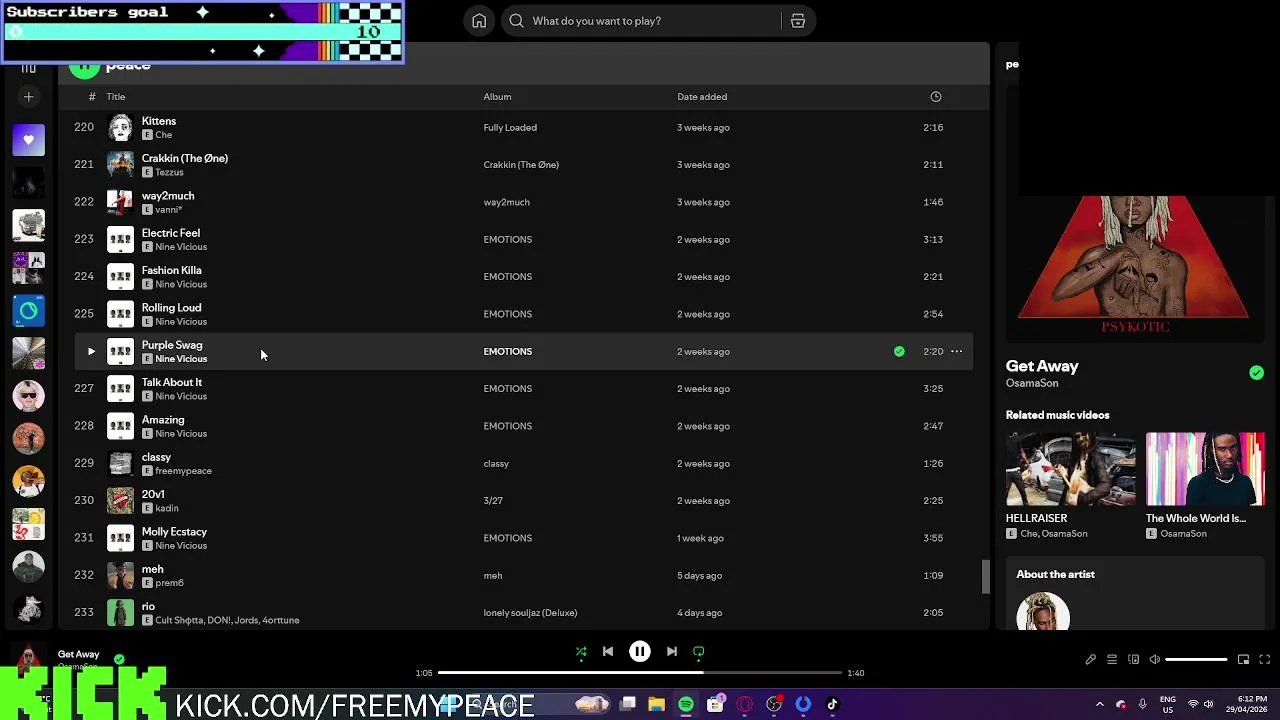Toggle saved checkmark on Purple Swag row
1280x720 pixels.
[899, 352]
